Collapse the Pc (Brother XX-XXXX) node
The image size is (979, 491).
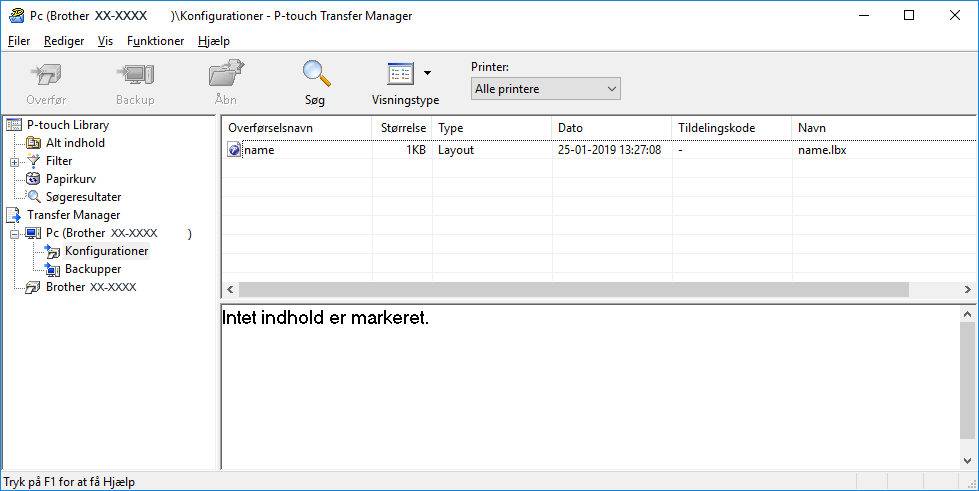tap(14, 234)
